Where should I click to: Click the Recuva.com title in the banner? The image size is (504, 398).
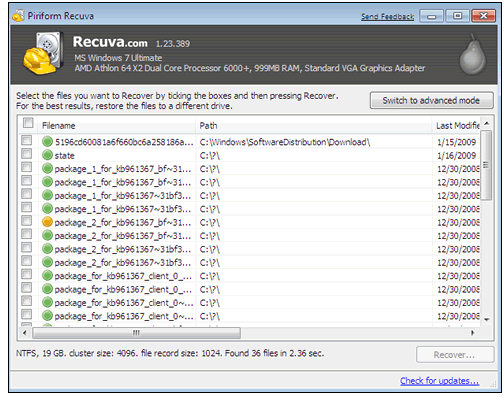[110, 42]
